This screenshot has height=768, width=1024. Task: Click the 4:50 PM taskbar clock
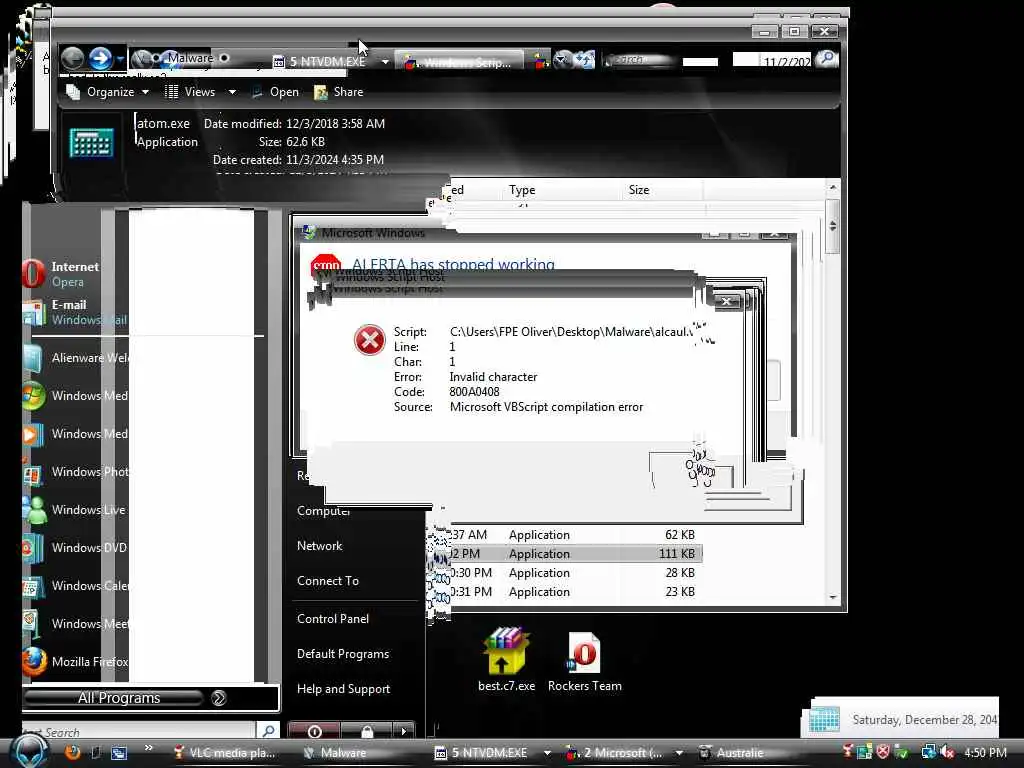point(985,753)
